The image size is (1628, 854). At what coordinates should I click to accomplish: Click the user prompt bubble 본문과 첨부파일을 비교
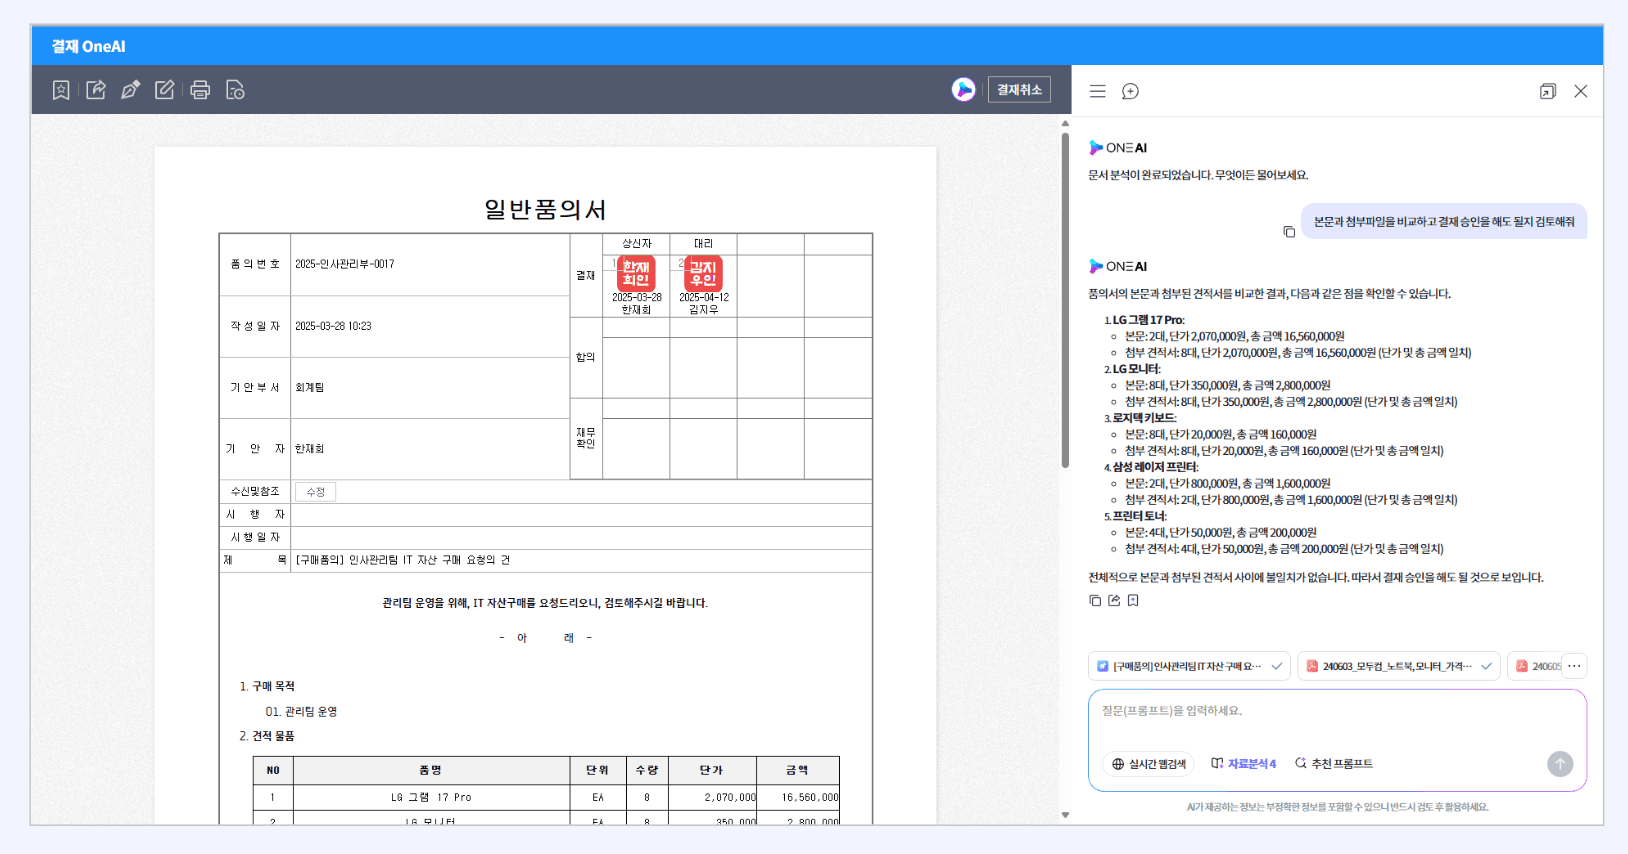tap(1444, 222)
